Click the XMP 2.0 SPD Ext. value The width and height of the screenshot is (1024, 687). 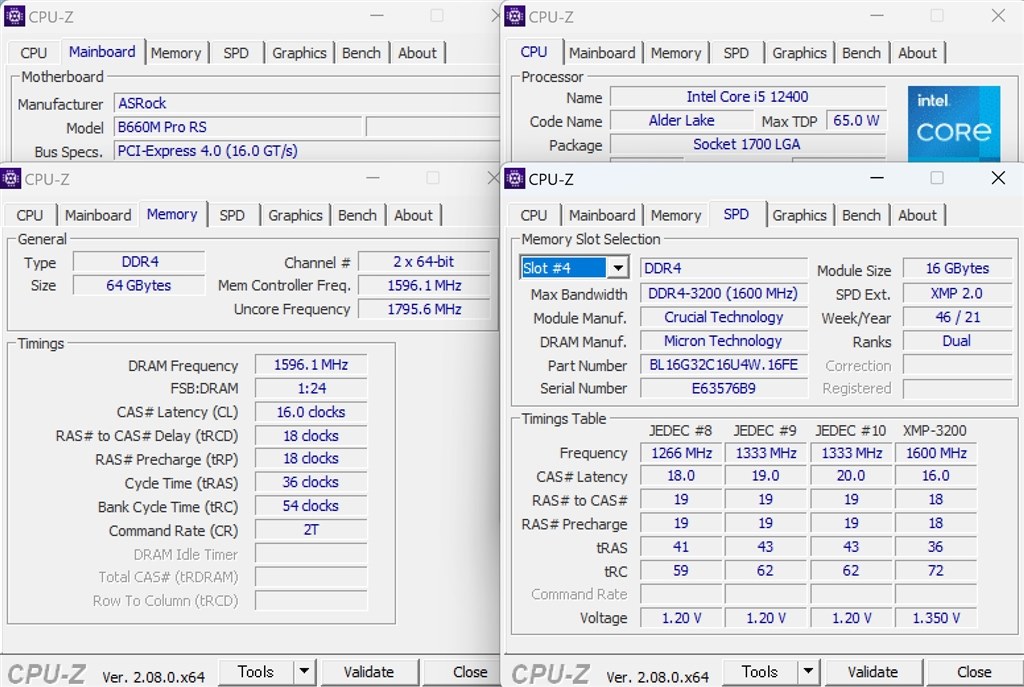pyautogui.click(x=957, y=293)
